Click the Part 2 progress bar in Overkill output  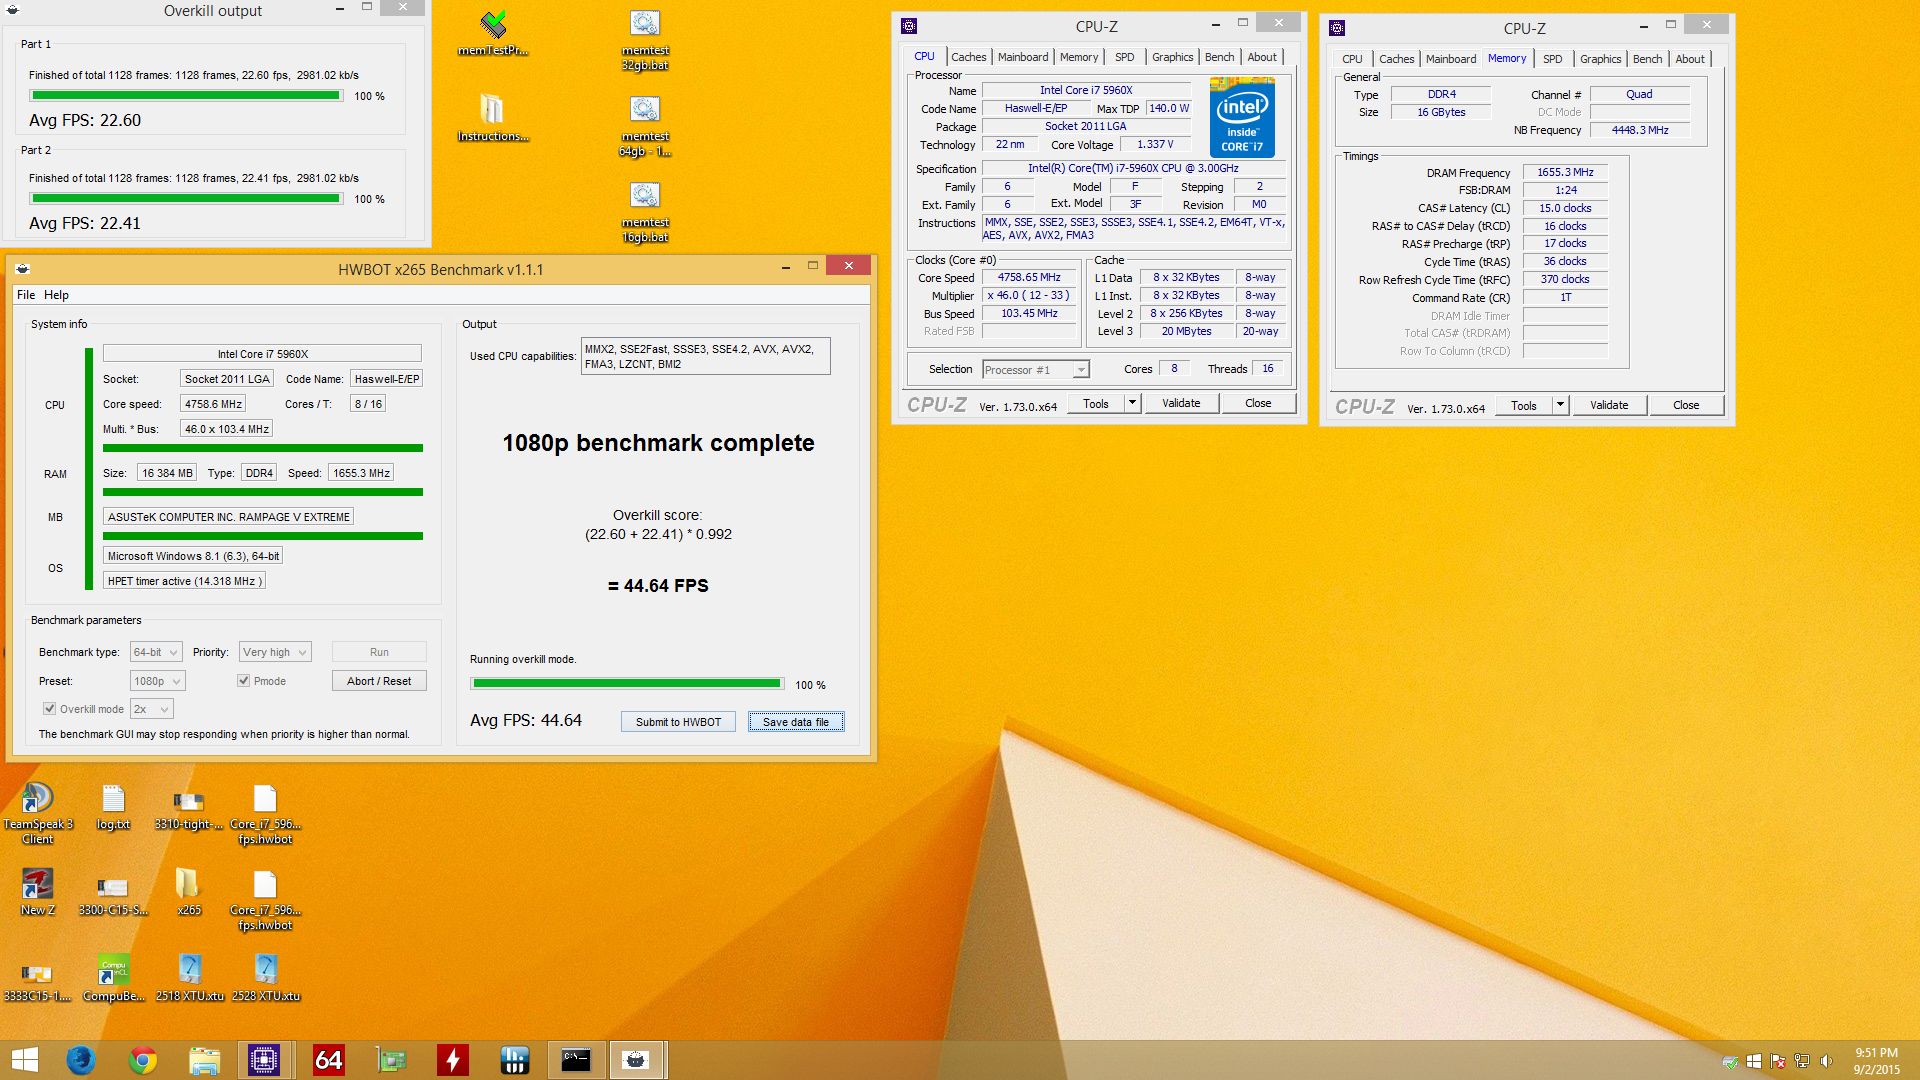click(x=186, y=199)
